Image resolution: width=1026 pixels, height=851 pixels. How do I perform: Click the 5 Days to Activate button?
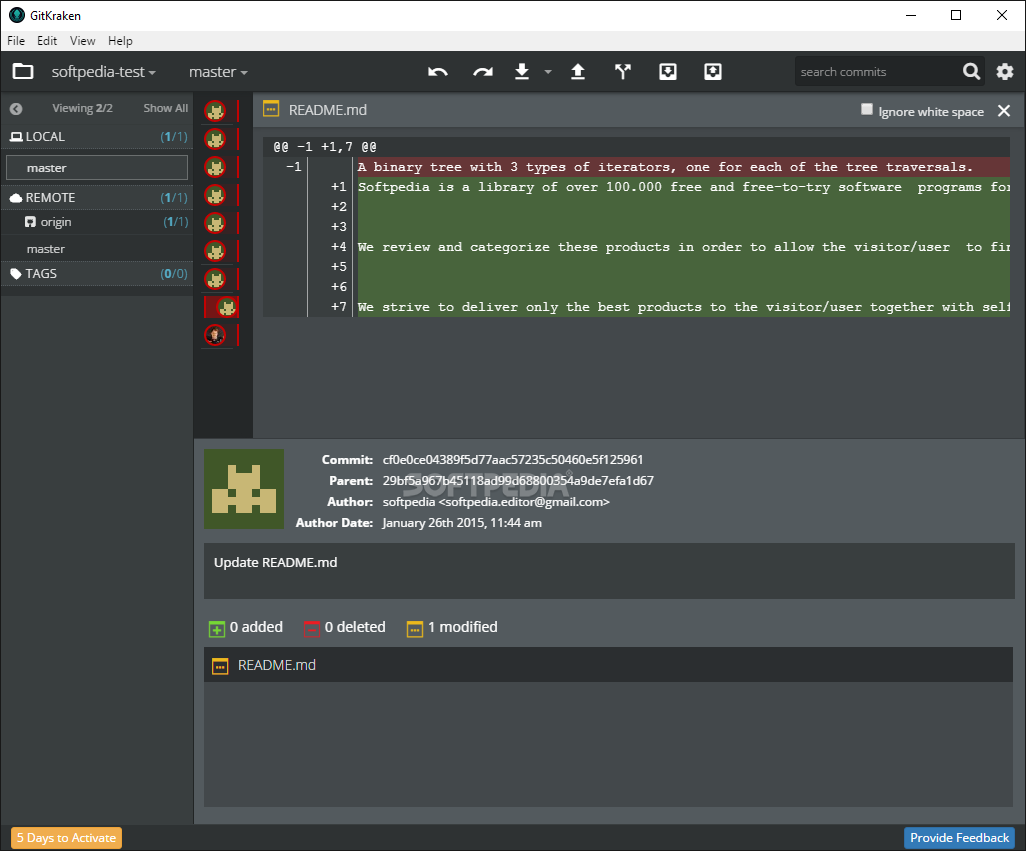coord(66,838)
